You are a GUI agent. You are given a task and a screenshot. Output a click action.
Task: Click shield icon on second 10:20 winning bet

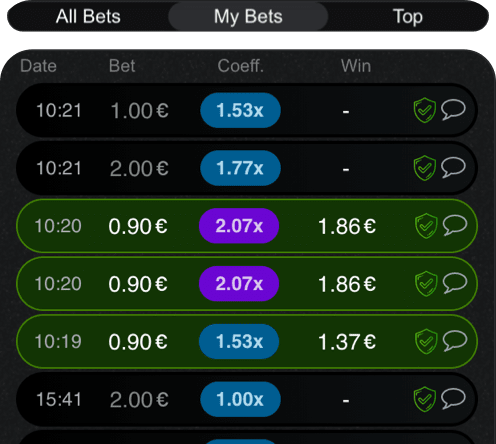coord(426,284)
